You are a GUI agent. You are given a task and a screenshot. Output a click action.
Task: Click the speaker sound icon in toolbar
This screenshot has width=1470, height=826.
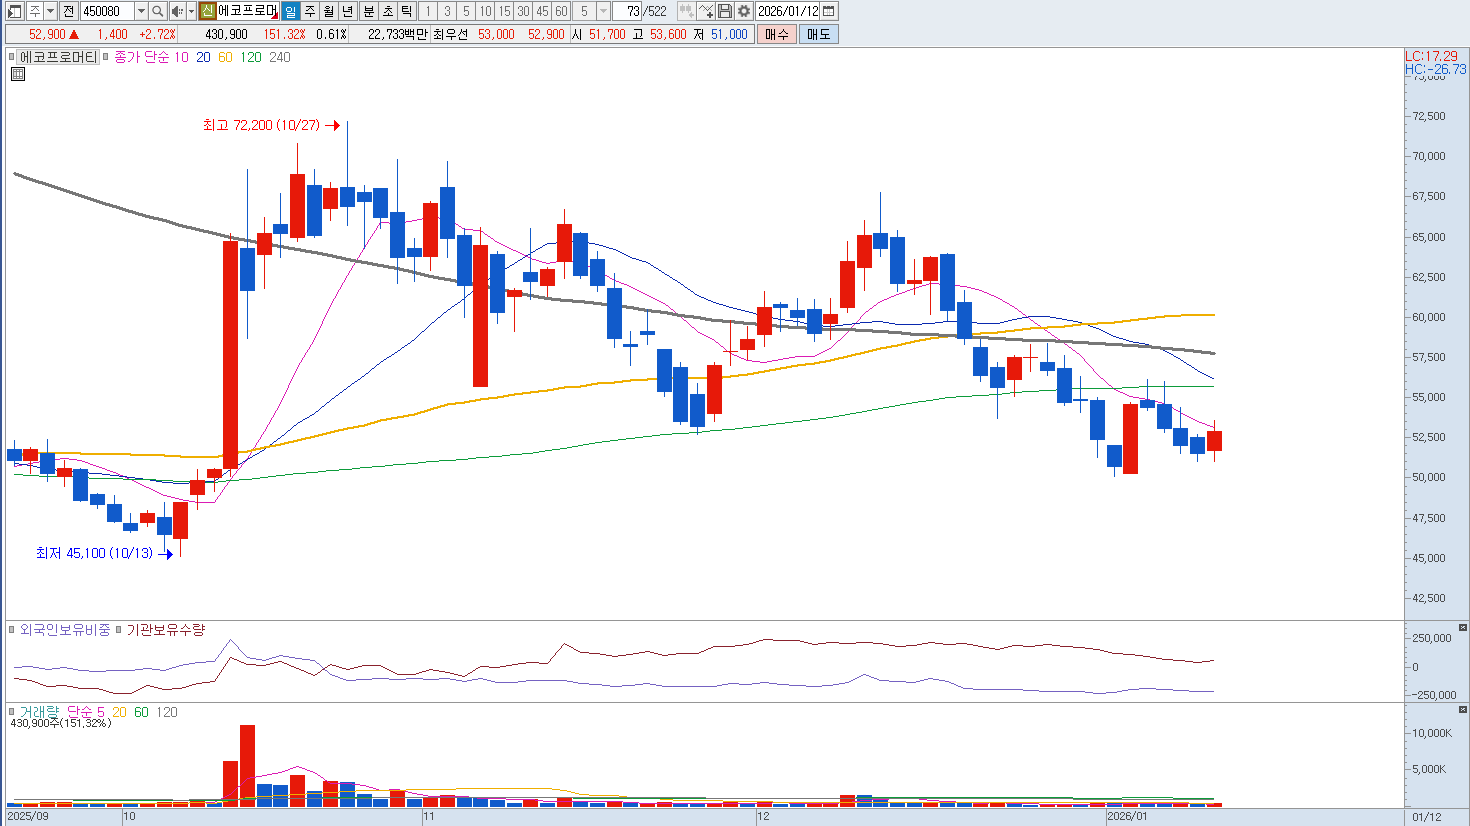[x=177, y=11]
